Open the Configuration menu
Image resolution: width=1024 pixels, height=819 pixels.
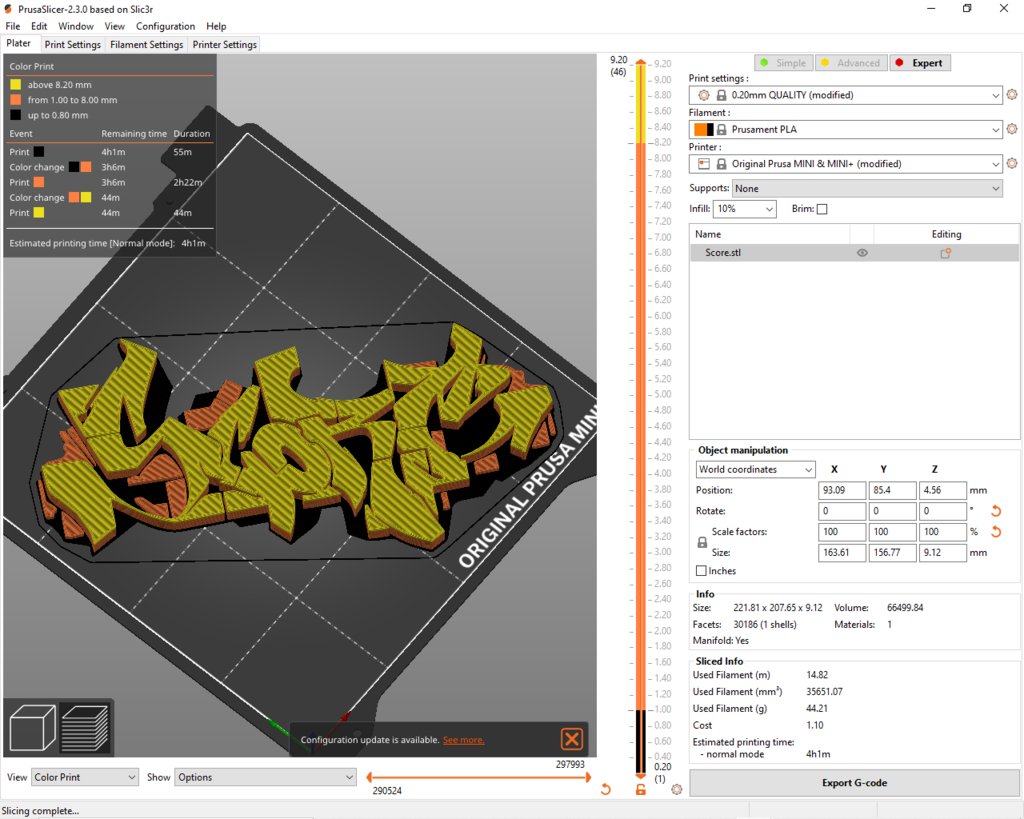[166, 26]
